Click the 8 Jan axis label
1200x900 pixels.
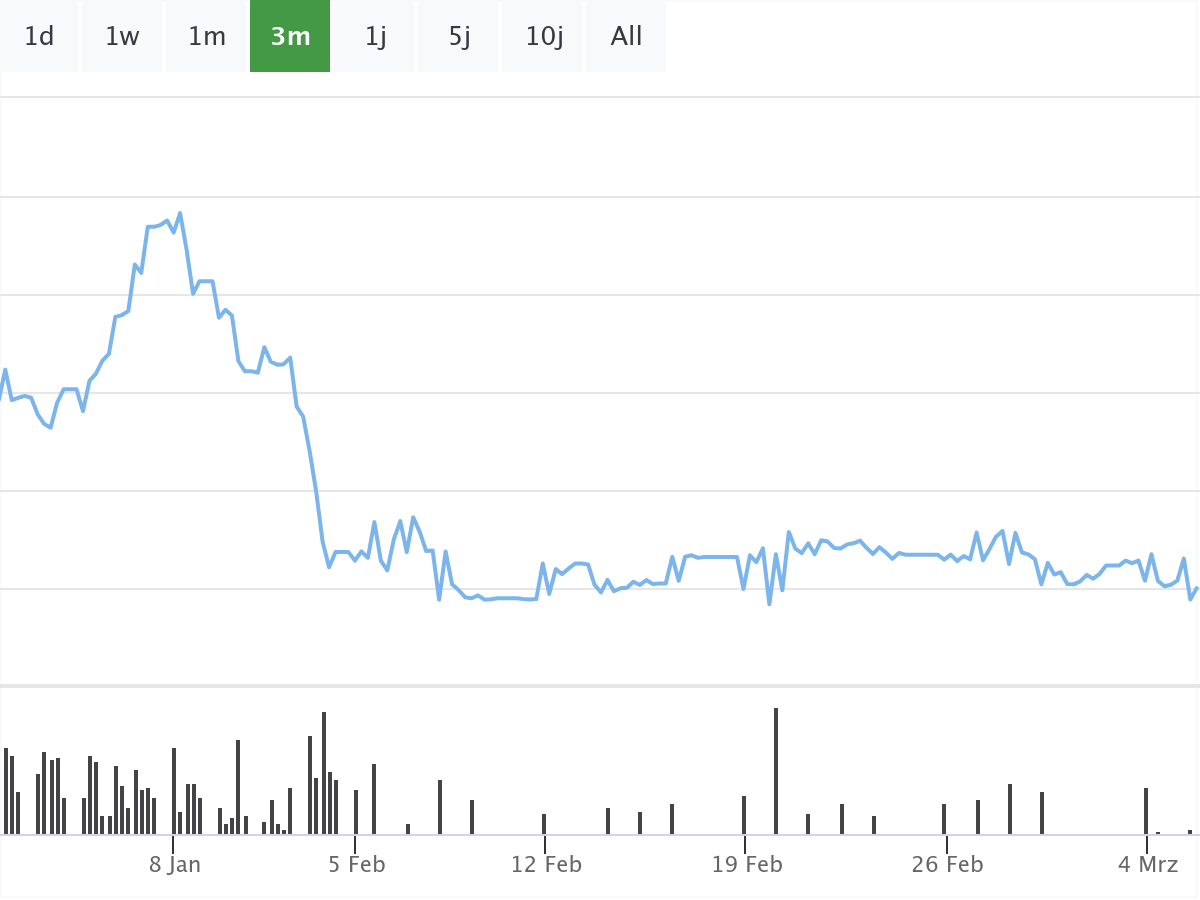175,865
